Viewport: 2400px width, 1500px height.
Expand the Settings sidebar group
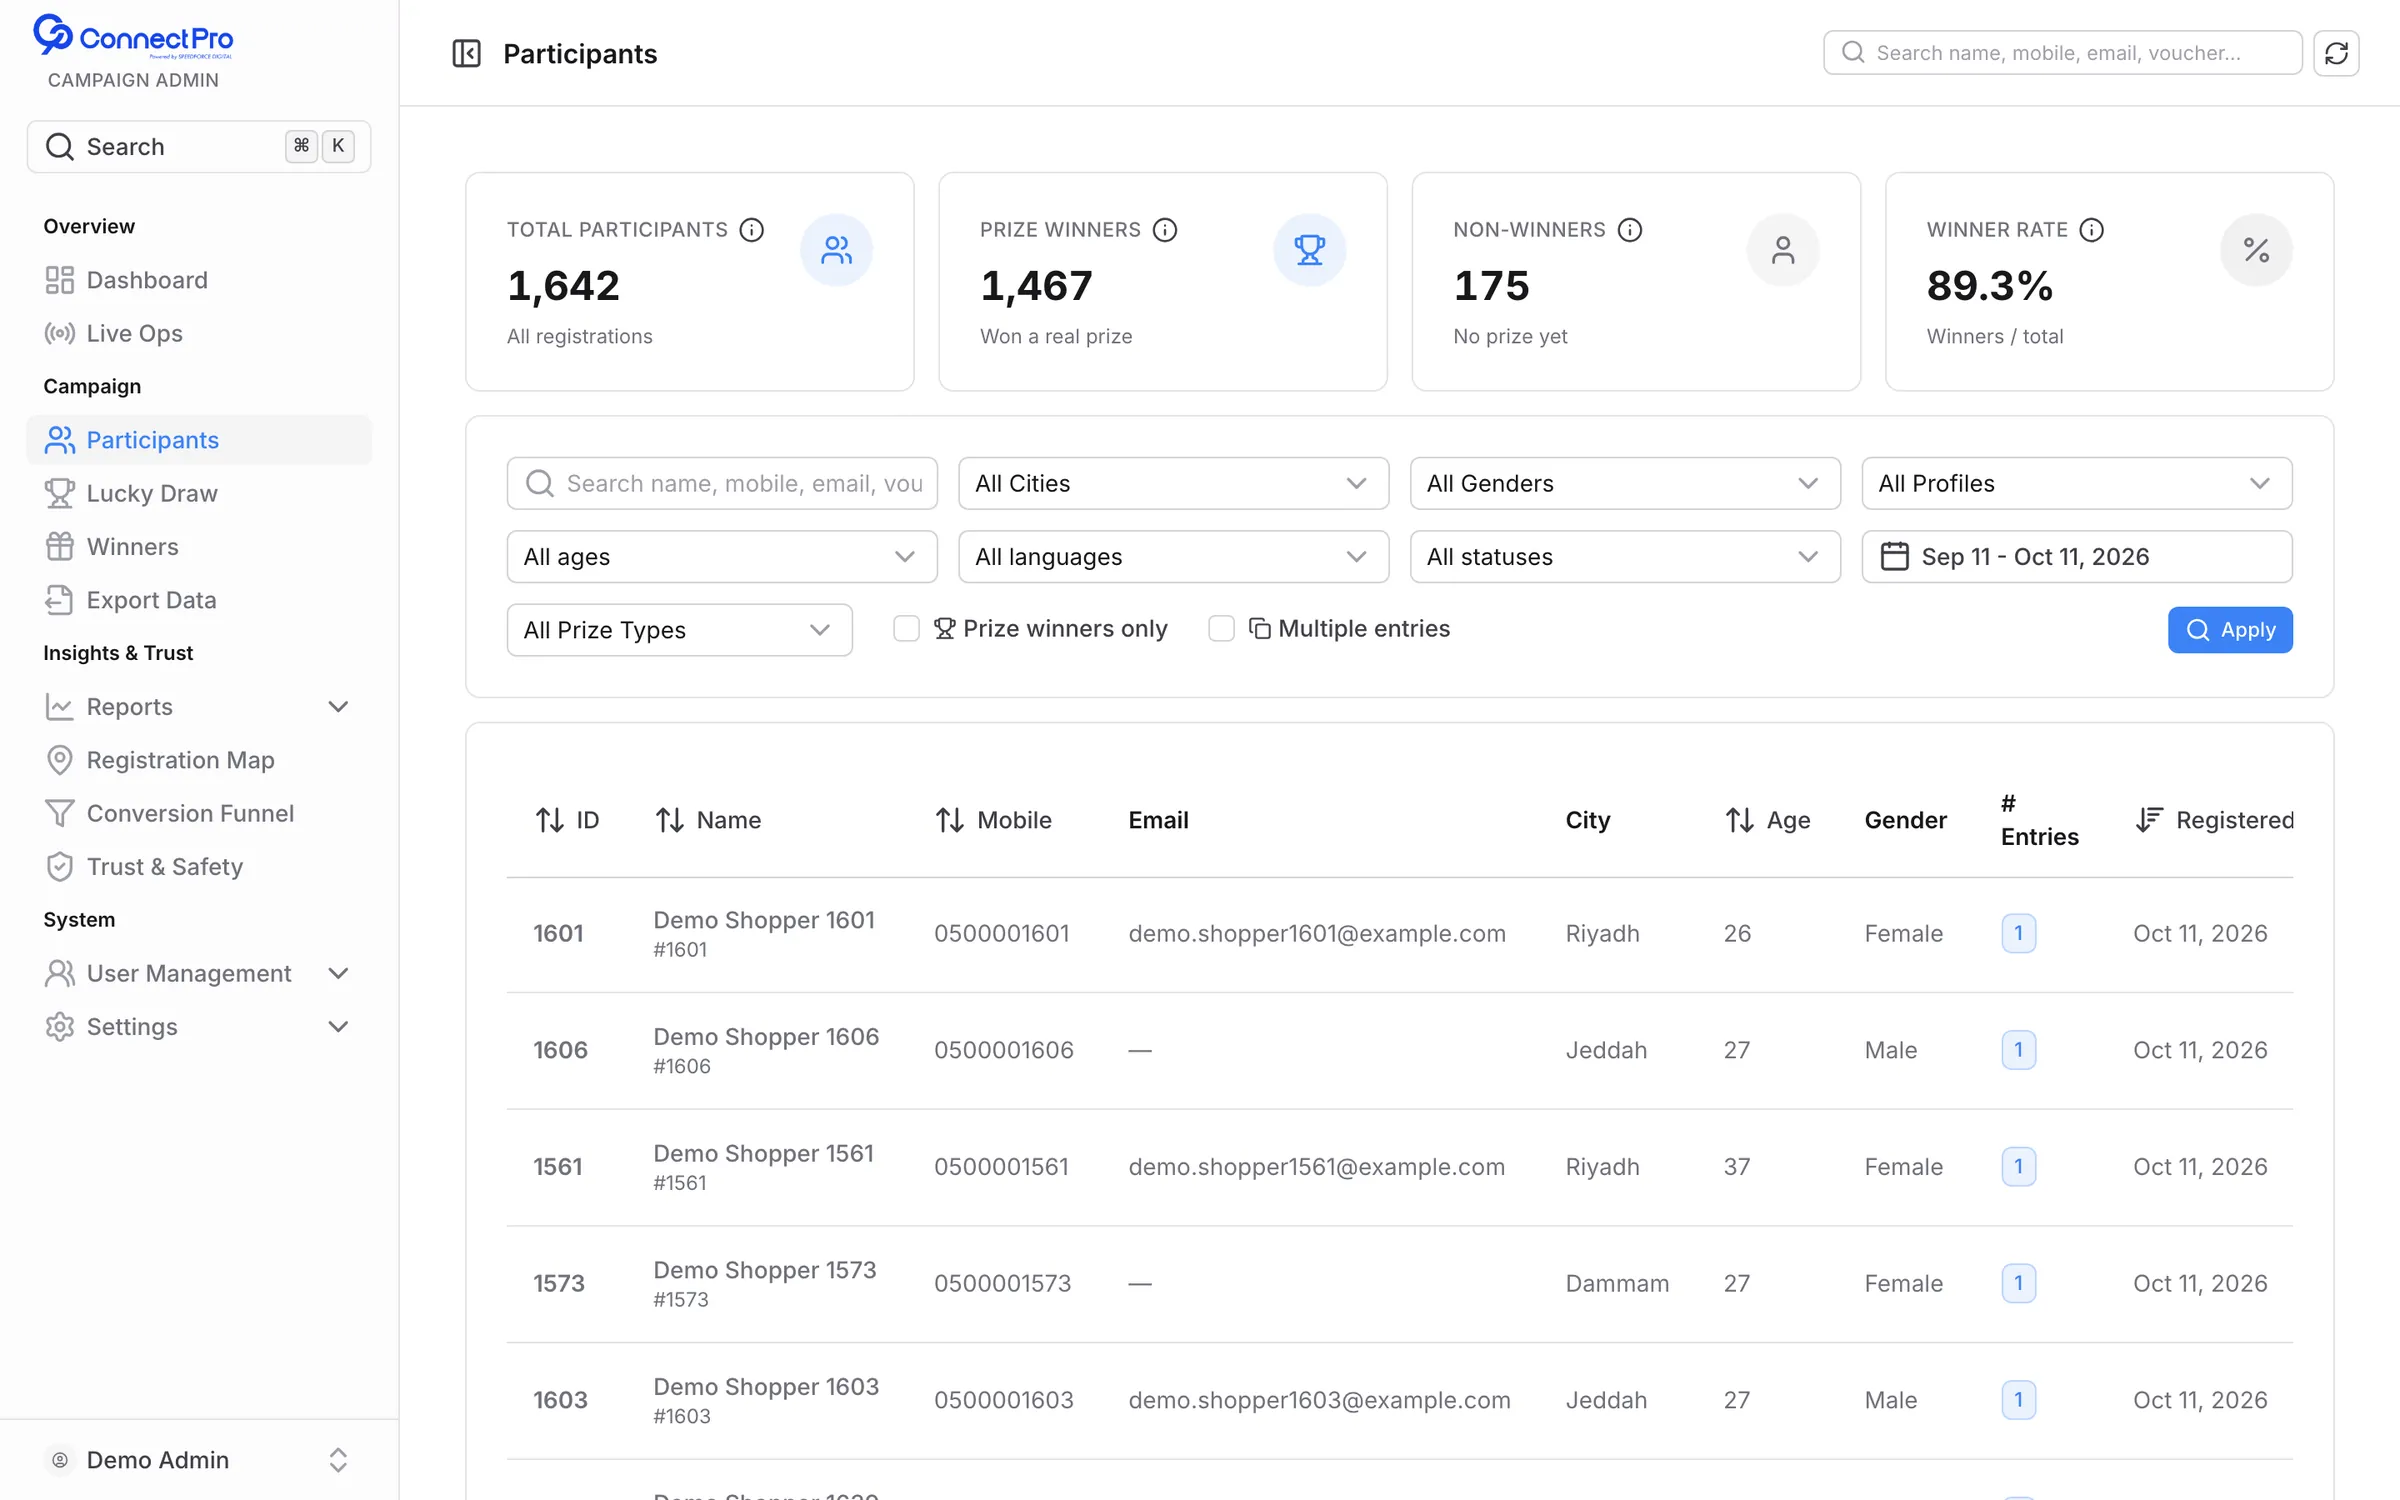pos(199,1026)
